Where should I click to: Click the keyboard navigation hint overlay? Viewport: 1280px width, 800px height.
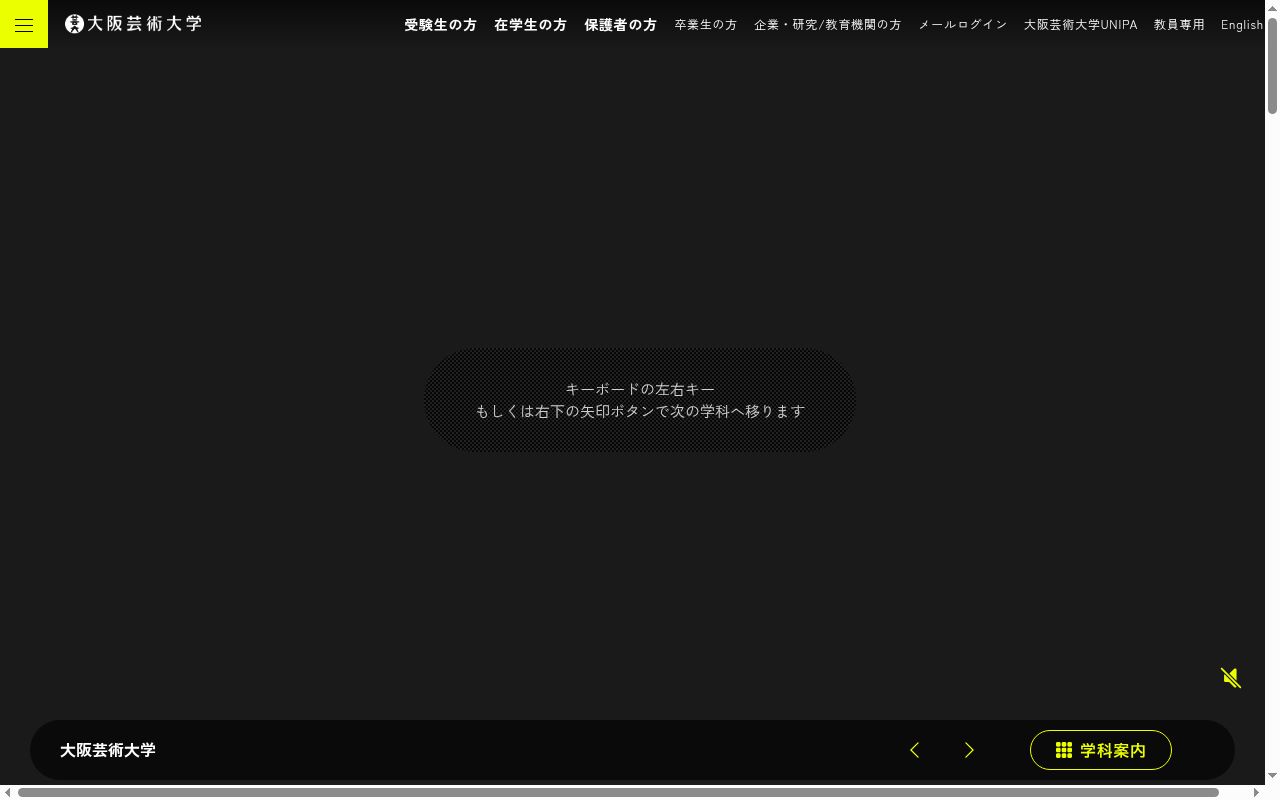point(640,400)
